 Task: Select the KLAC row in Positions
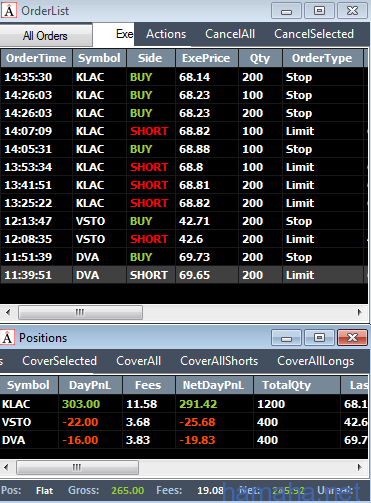pyautogui.click(x=184, y=404)
